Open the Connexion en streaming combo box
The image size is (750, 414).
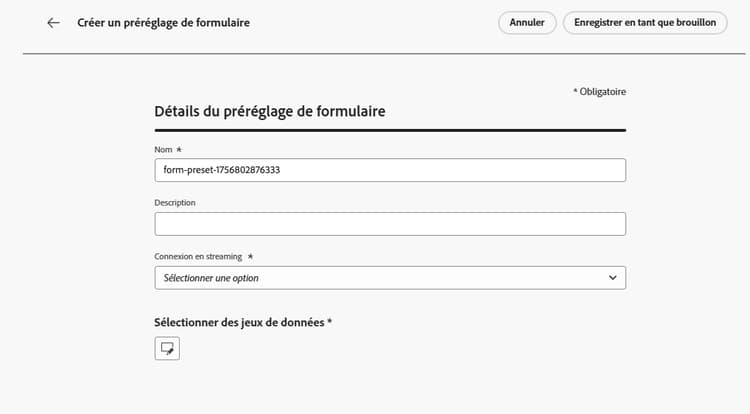390,278
